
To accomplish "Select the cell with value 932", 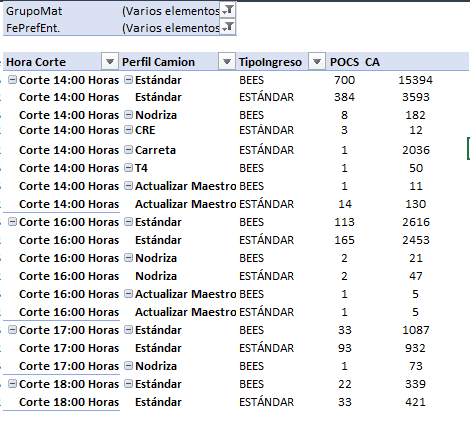I will [x=415, y=348].
